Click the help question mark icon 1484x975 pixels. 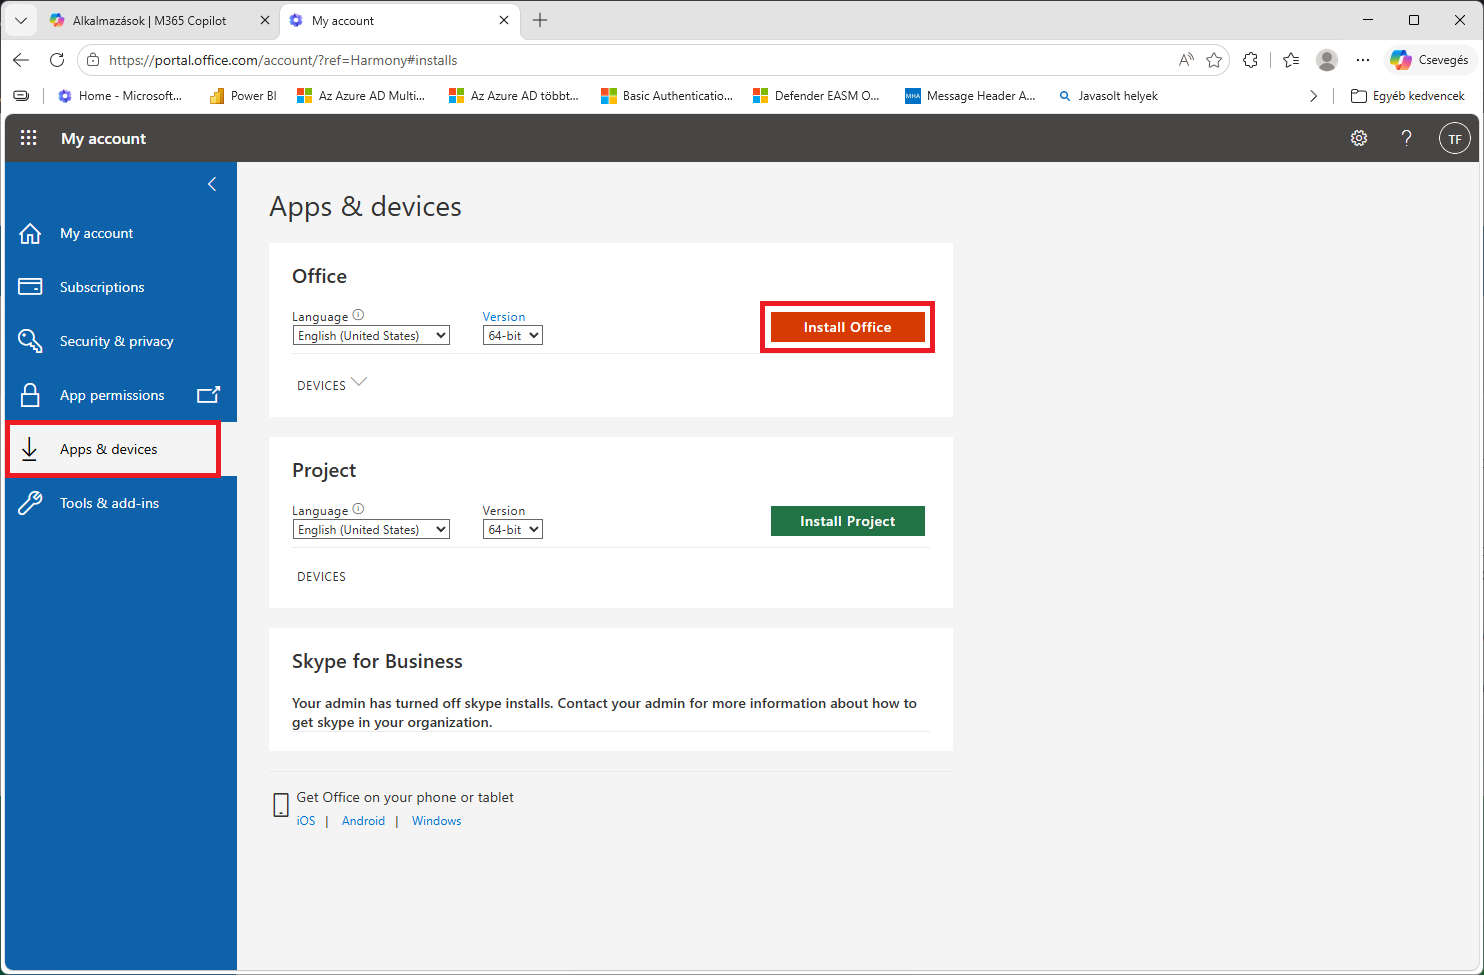click(1407, 138)
